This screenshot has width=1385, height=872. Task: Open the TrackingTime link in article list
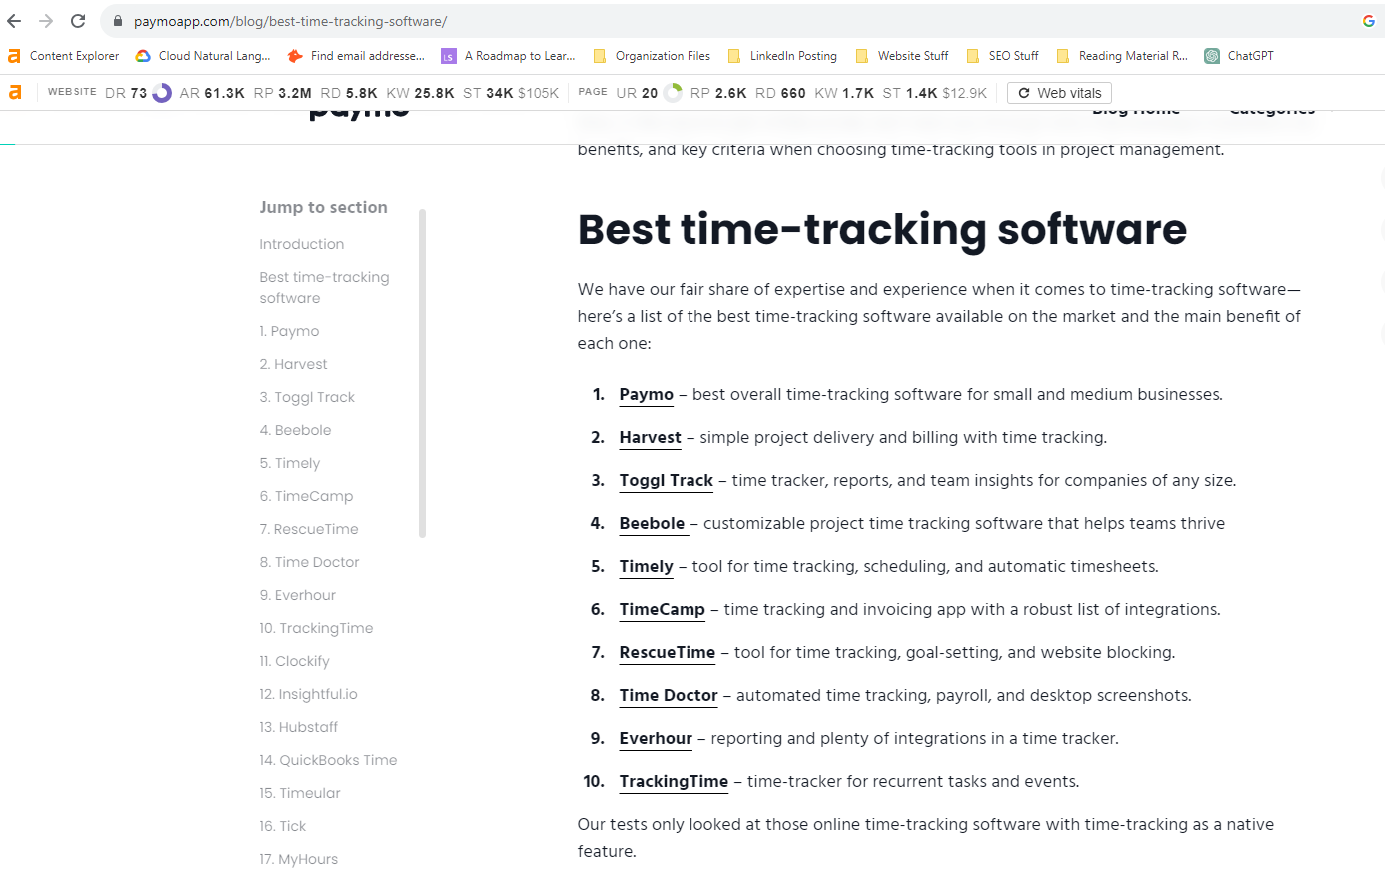click(674, 781)
